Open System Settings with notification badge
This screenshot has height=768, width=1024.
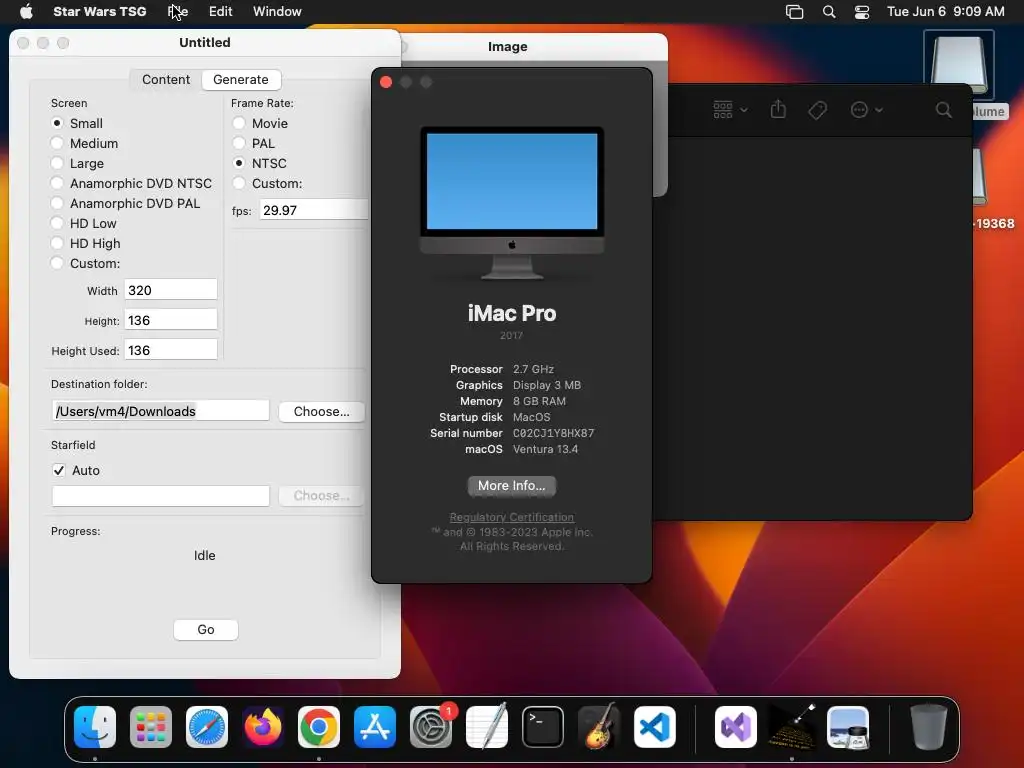431,727
